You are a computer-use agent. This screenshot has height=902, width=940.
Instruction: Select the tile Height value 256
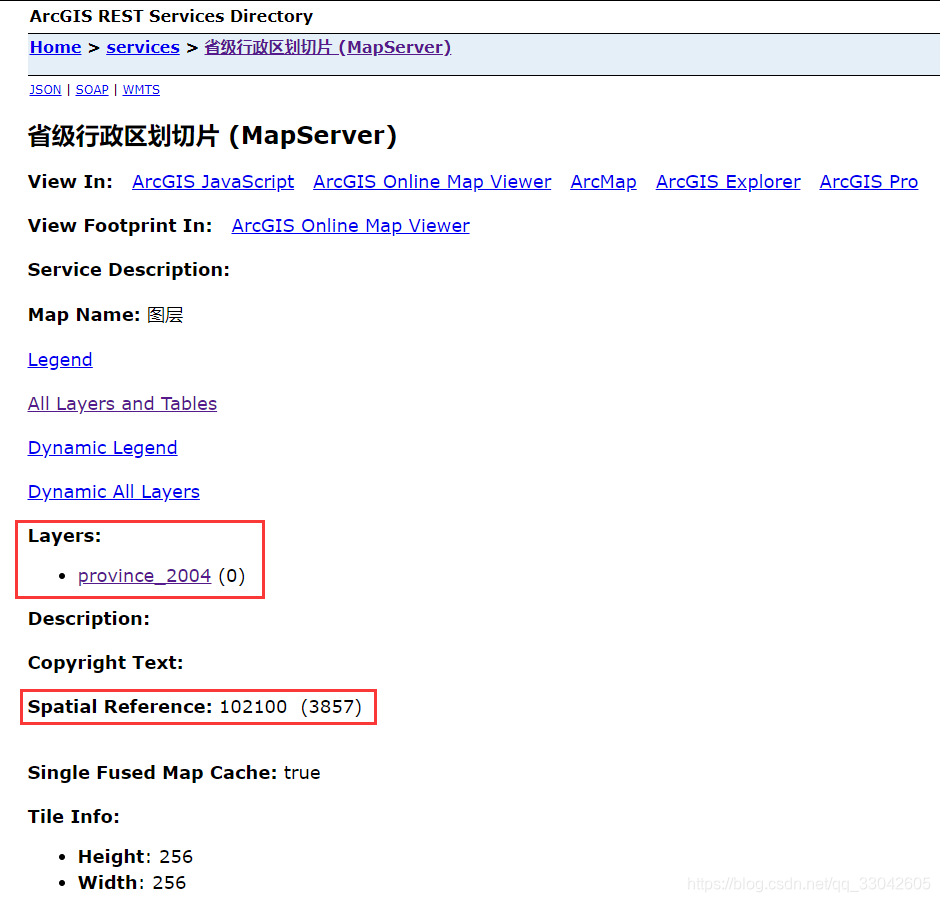[x=176, y=856]
